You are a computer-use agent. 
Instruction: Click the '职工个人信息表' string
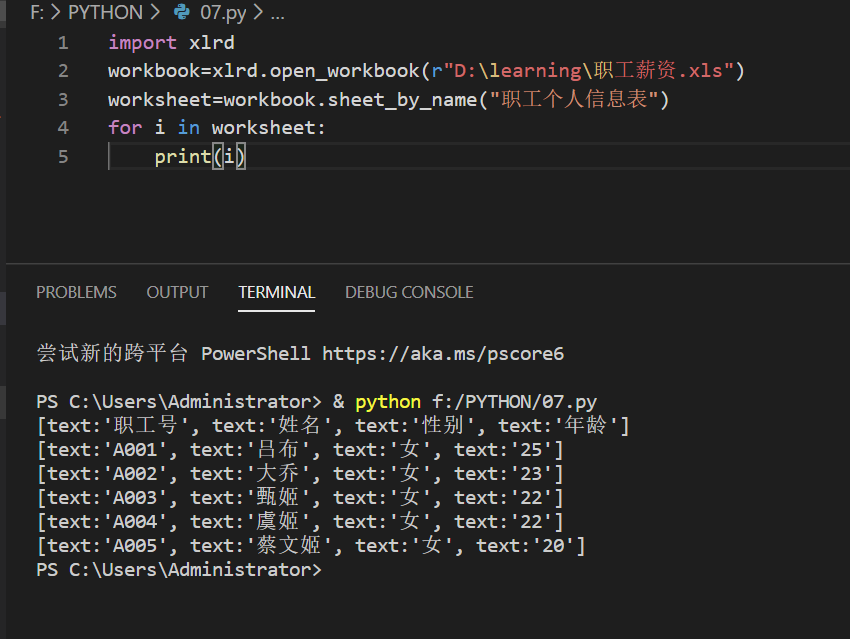574,99
